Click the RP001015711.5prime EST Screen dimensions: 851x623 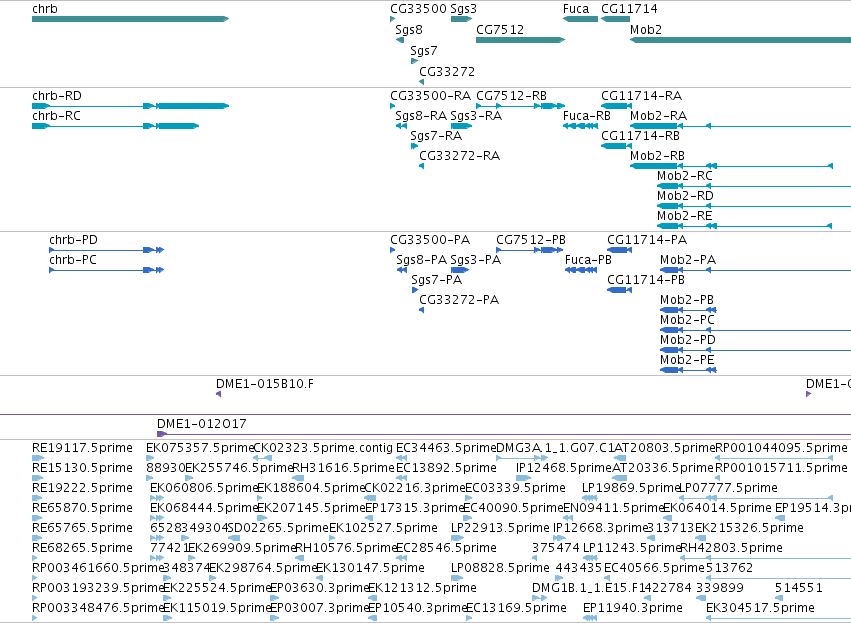[717, 479]
